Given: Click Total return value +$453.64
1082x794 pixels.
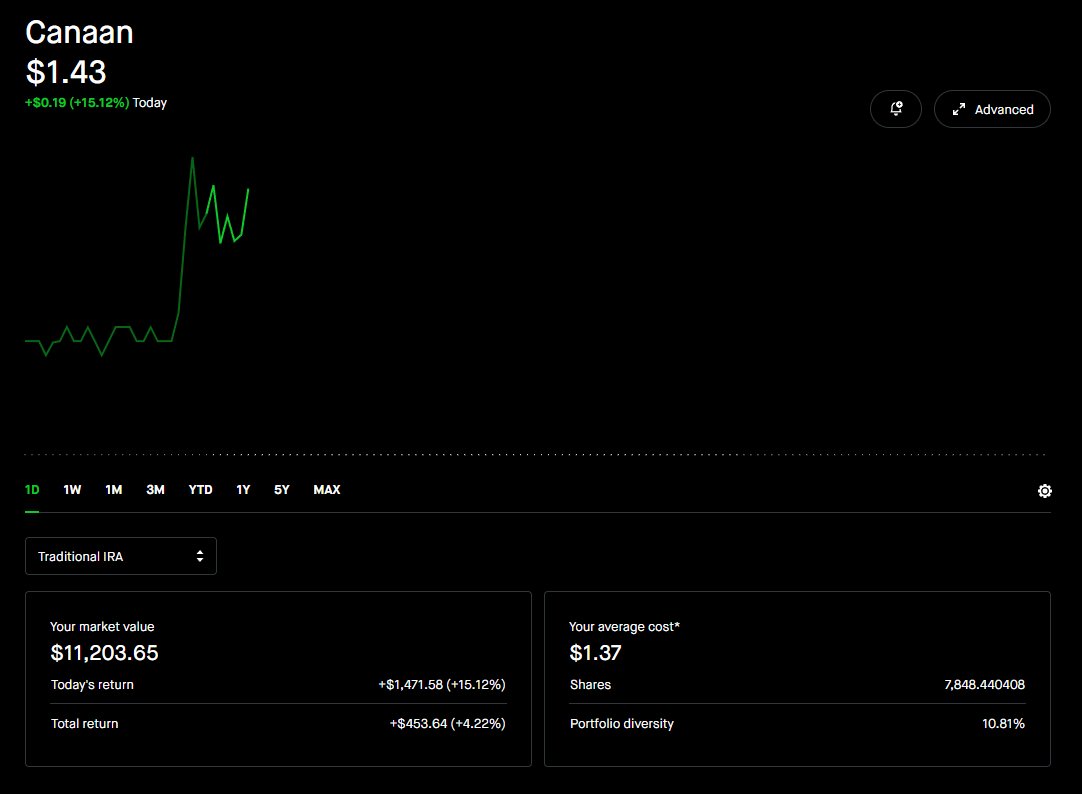Looking at the screenshot, I should 447,723.
